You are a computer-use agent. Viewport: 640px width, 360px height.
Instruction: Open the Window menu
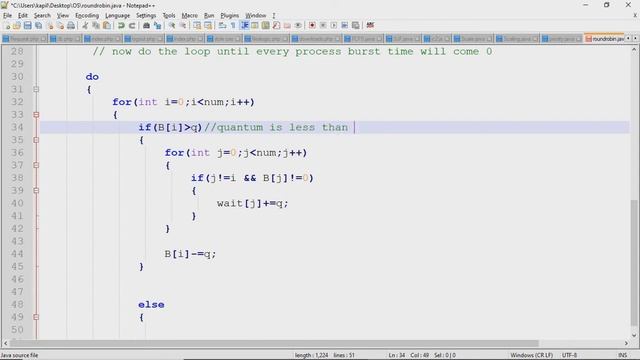point(256,16)
